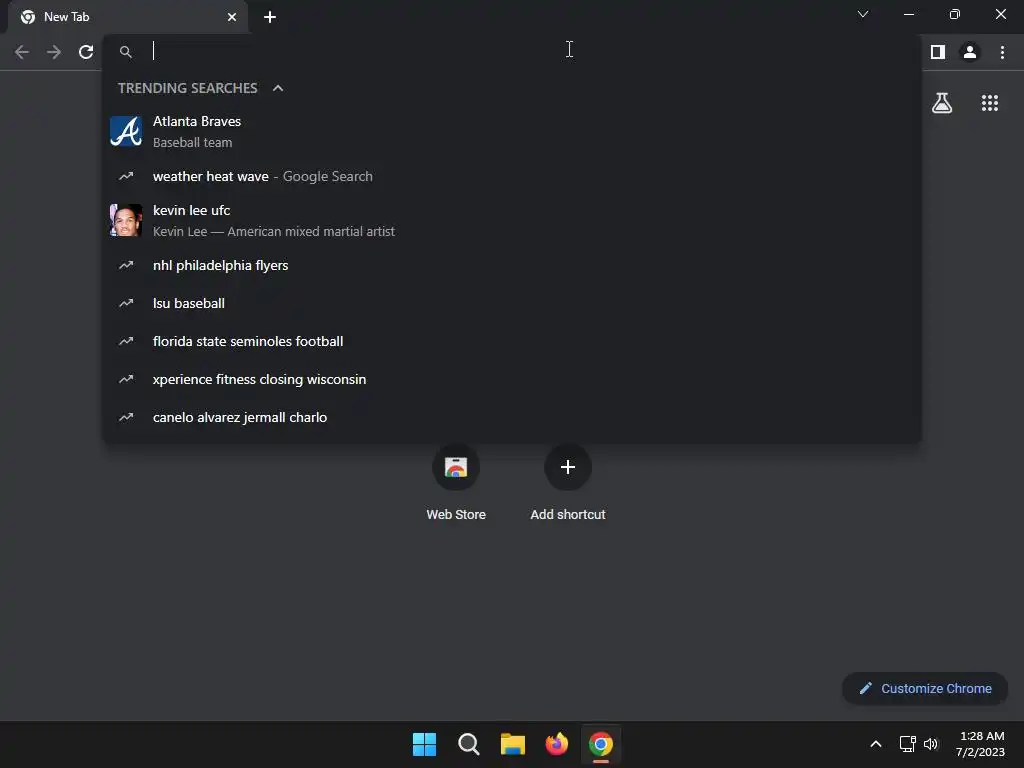Collapse the Trending Searches section
Viewport: 1024px width, 768px height.
coord(278,88)
